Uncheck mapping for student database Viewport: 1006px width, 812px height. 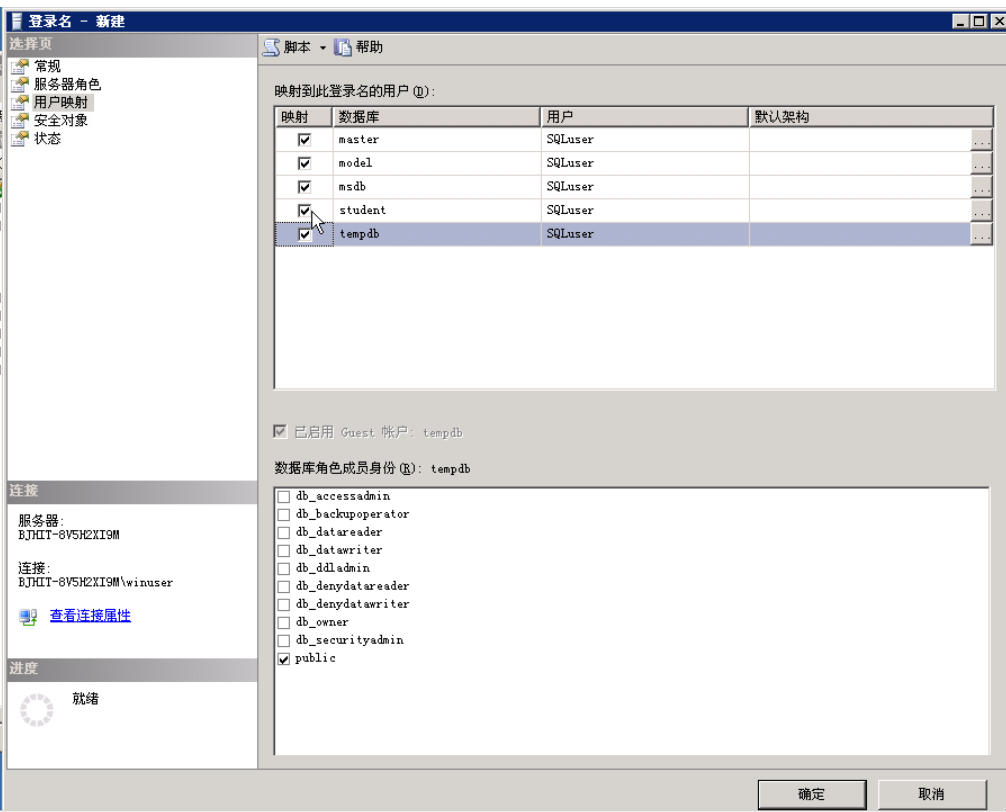click(x=304, y=210)
